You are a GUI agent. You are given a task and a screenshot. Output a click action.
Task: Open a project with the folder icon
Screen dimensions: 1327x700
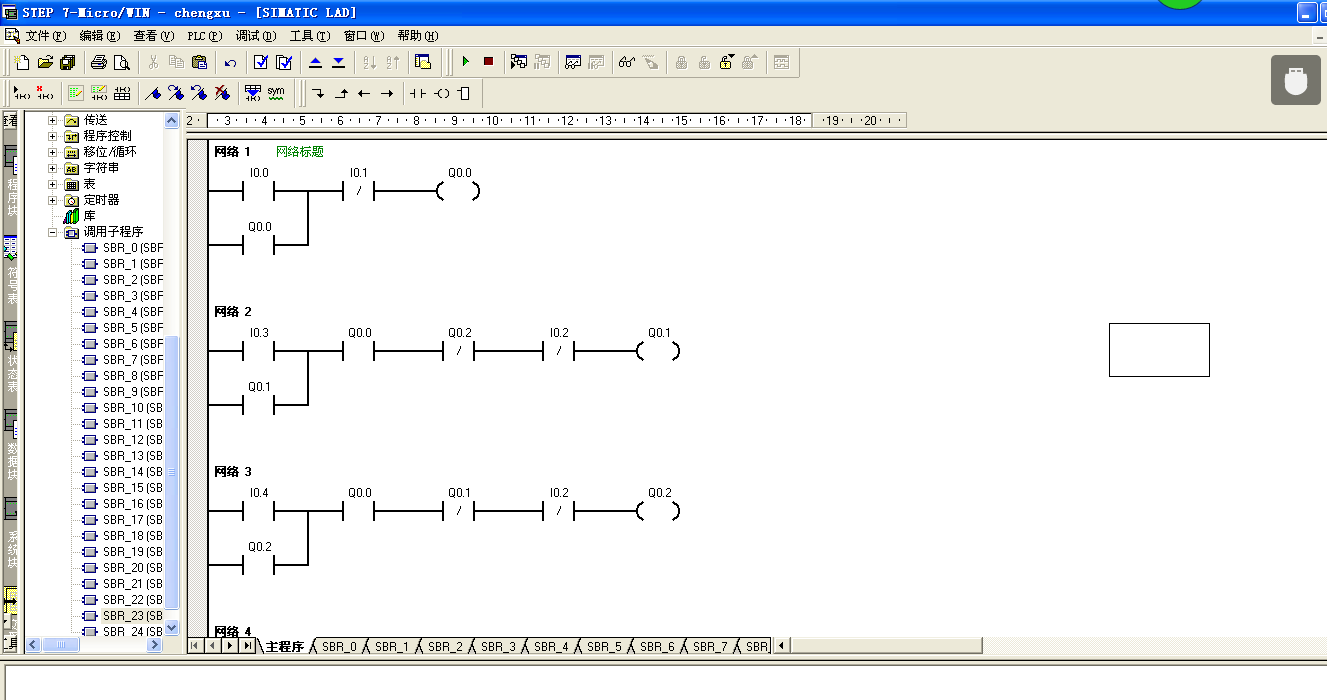[45, 62]
